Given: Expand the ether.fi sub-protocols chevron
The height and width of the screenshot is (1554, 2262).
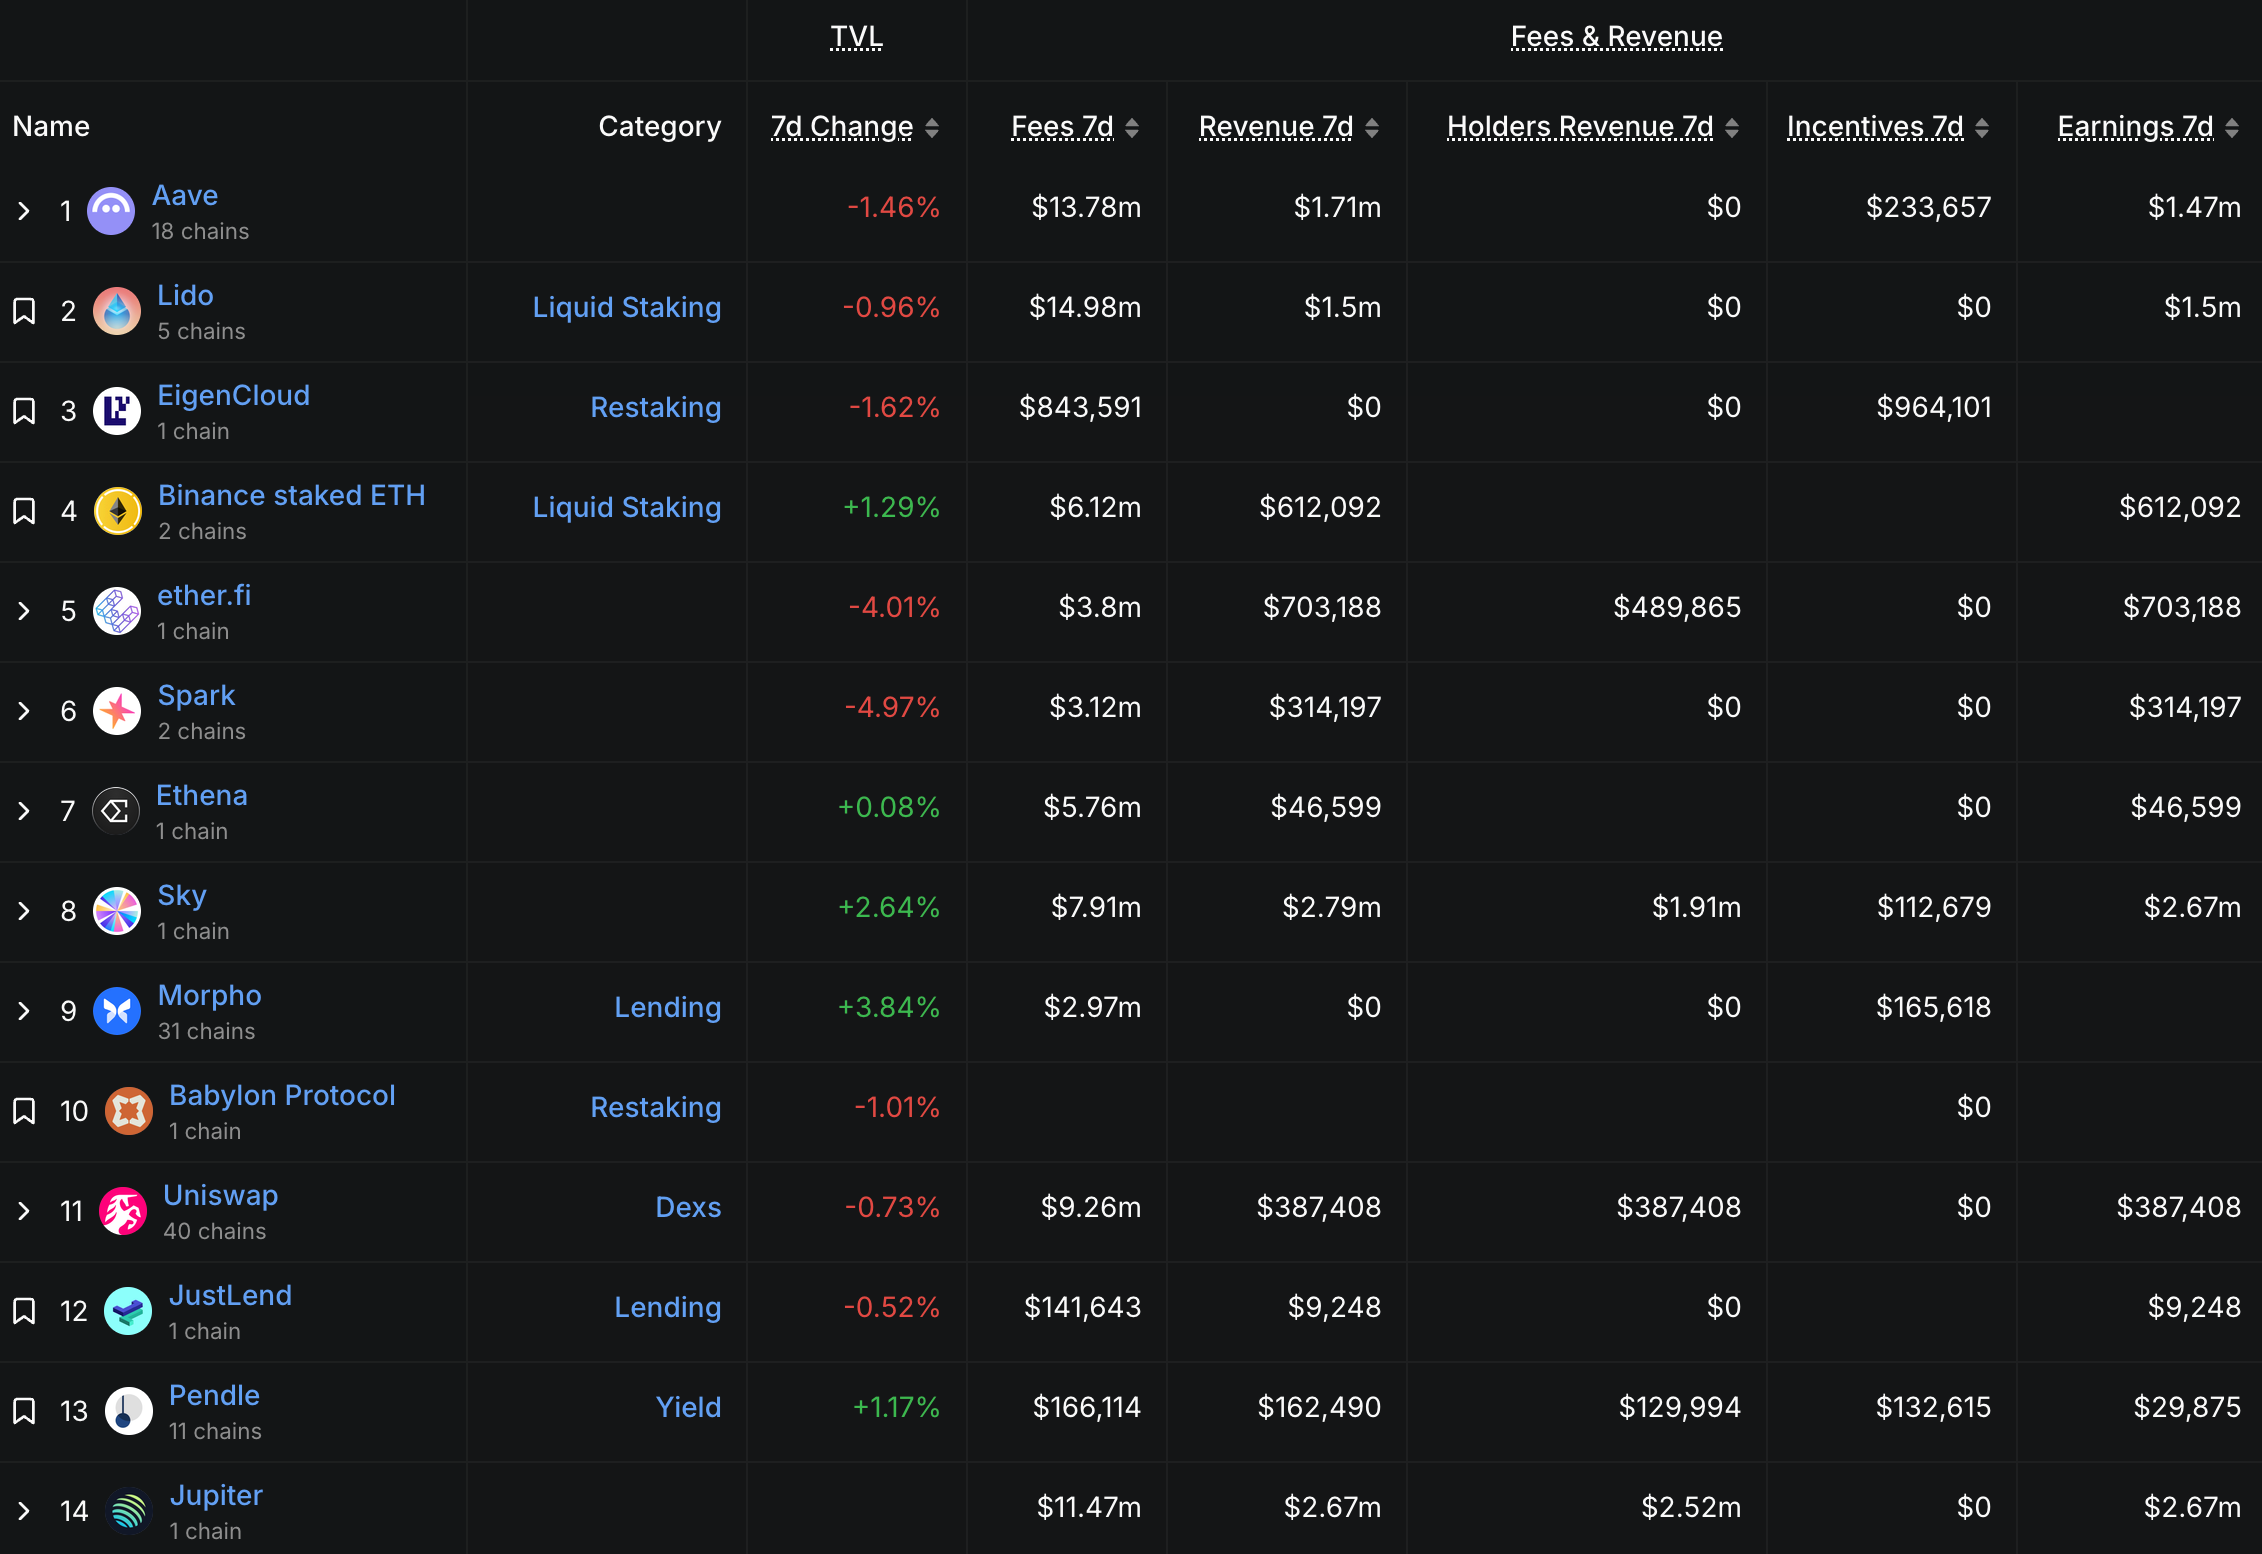Looking at the screenshot, I should pos(24,611).
